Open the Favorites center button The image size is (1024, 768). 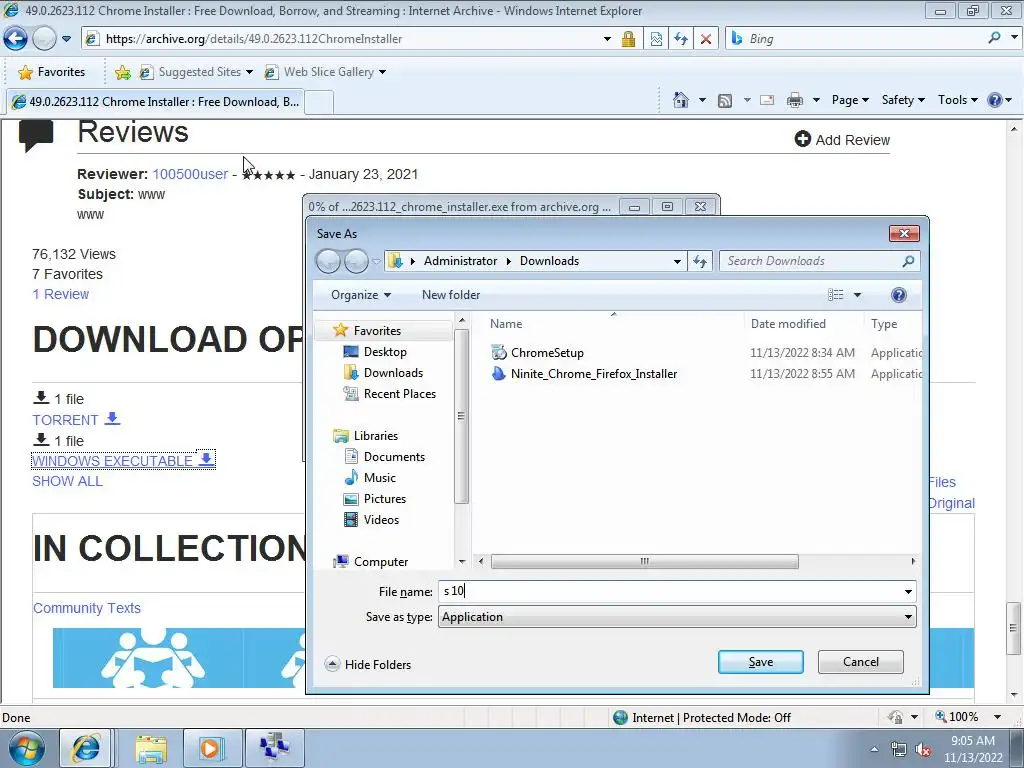[52, 72]
